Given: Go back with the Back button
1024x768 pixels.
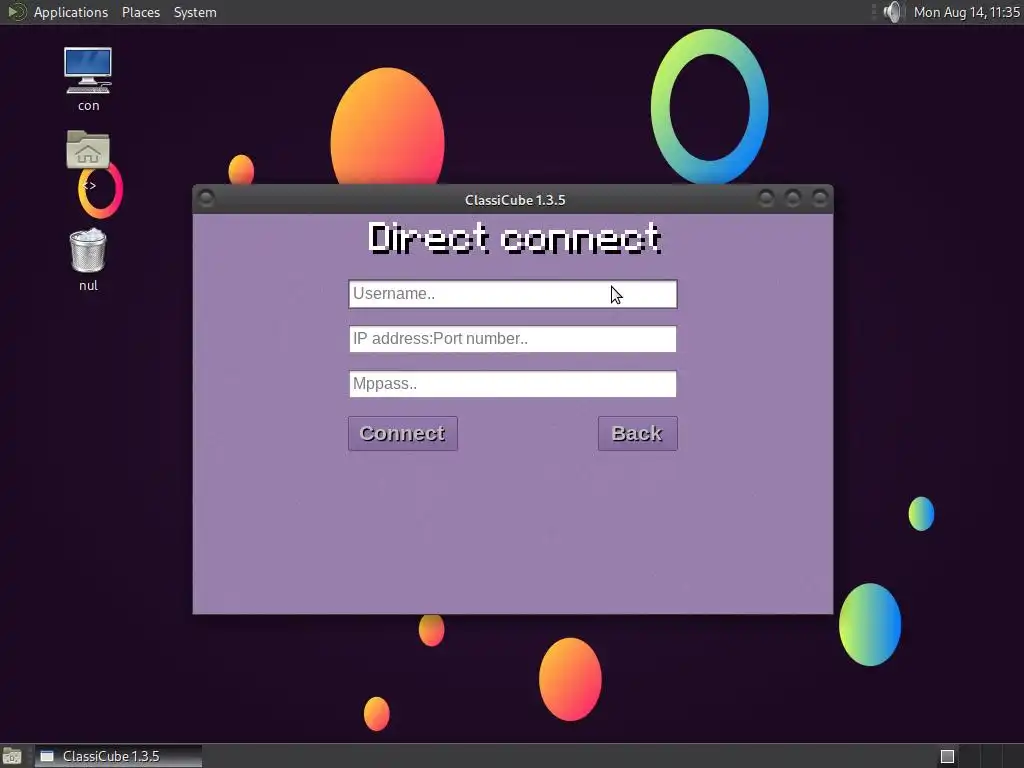Looking at the screenshot, I should tap(637, 434).
